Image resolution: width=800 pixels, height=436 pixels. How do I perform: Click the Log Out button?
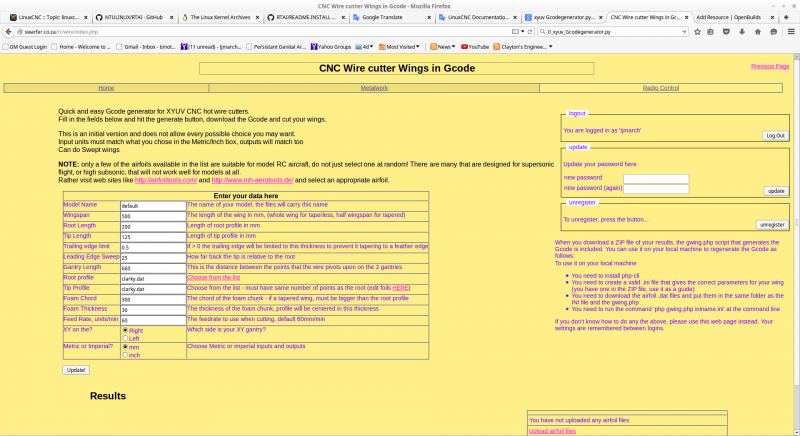[774, 135]
